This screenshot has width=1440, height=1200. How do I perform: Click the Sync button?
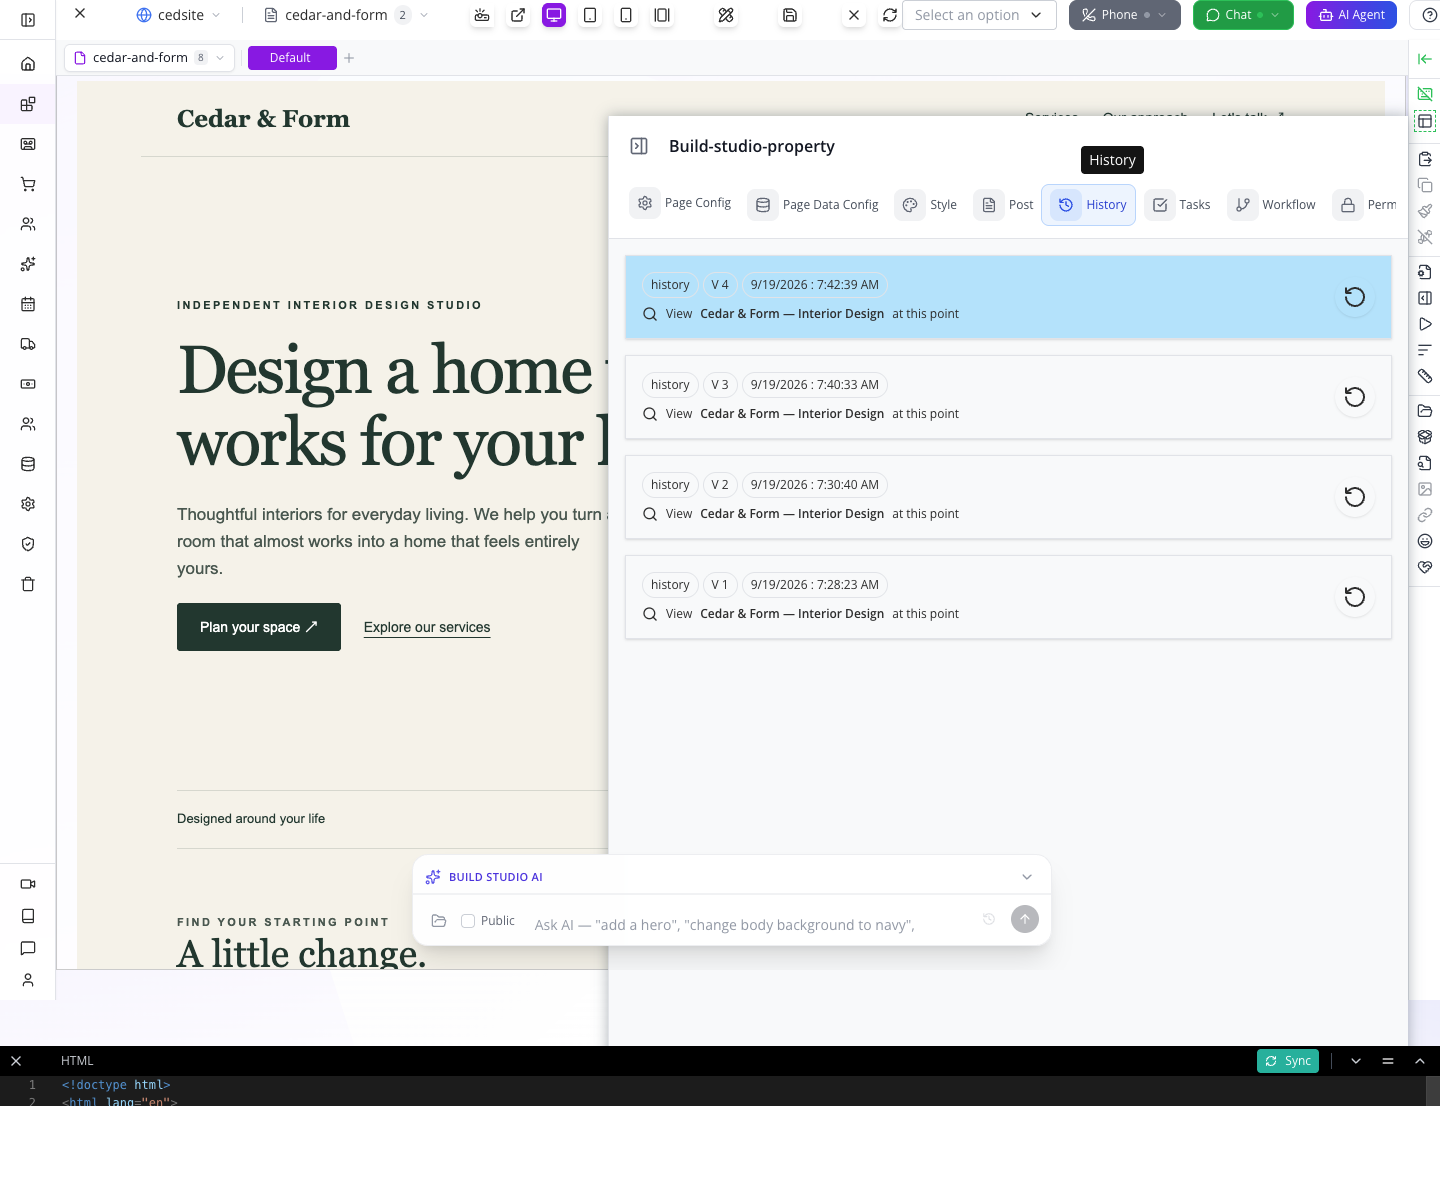tap(1288, 1061)
